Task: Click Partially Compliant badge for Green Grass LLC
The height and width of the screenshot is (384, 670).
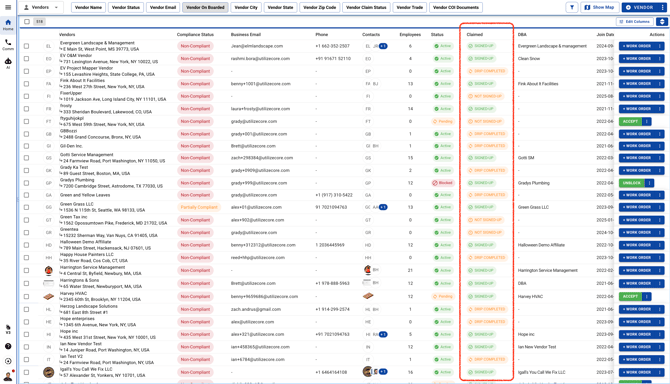Action: click(x=199, y=207)
